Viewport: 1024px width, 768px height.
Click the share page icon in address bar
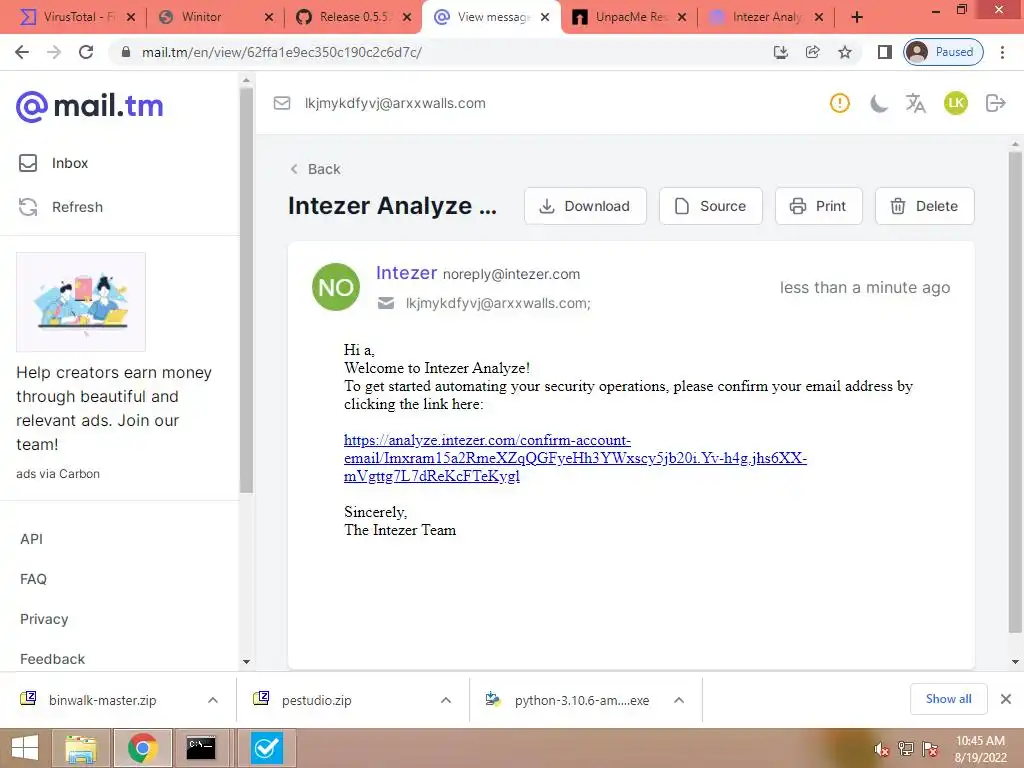pos(812,52)
